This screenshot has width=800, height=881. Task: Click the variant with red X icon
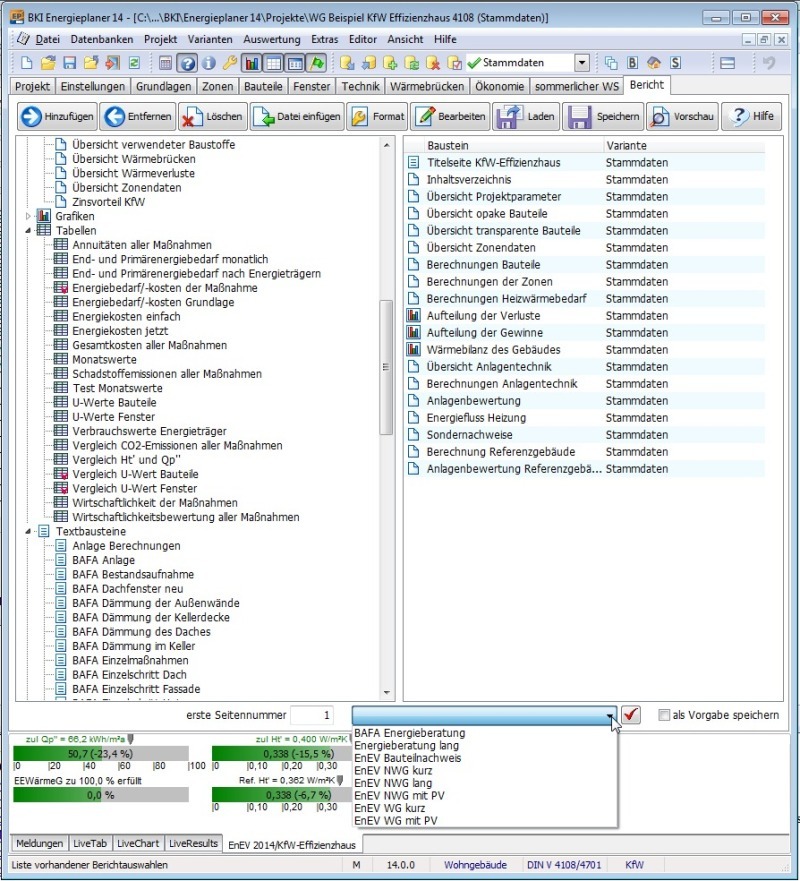pos(433,63)
